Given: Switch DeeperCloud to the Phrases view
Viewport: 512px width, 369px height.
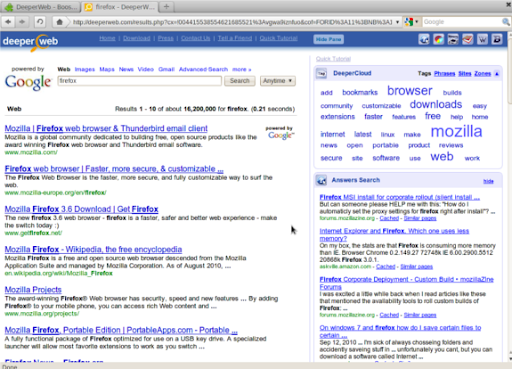Looking at the screenshot, I should click(x=444, y=74).
